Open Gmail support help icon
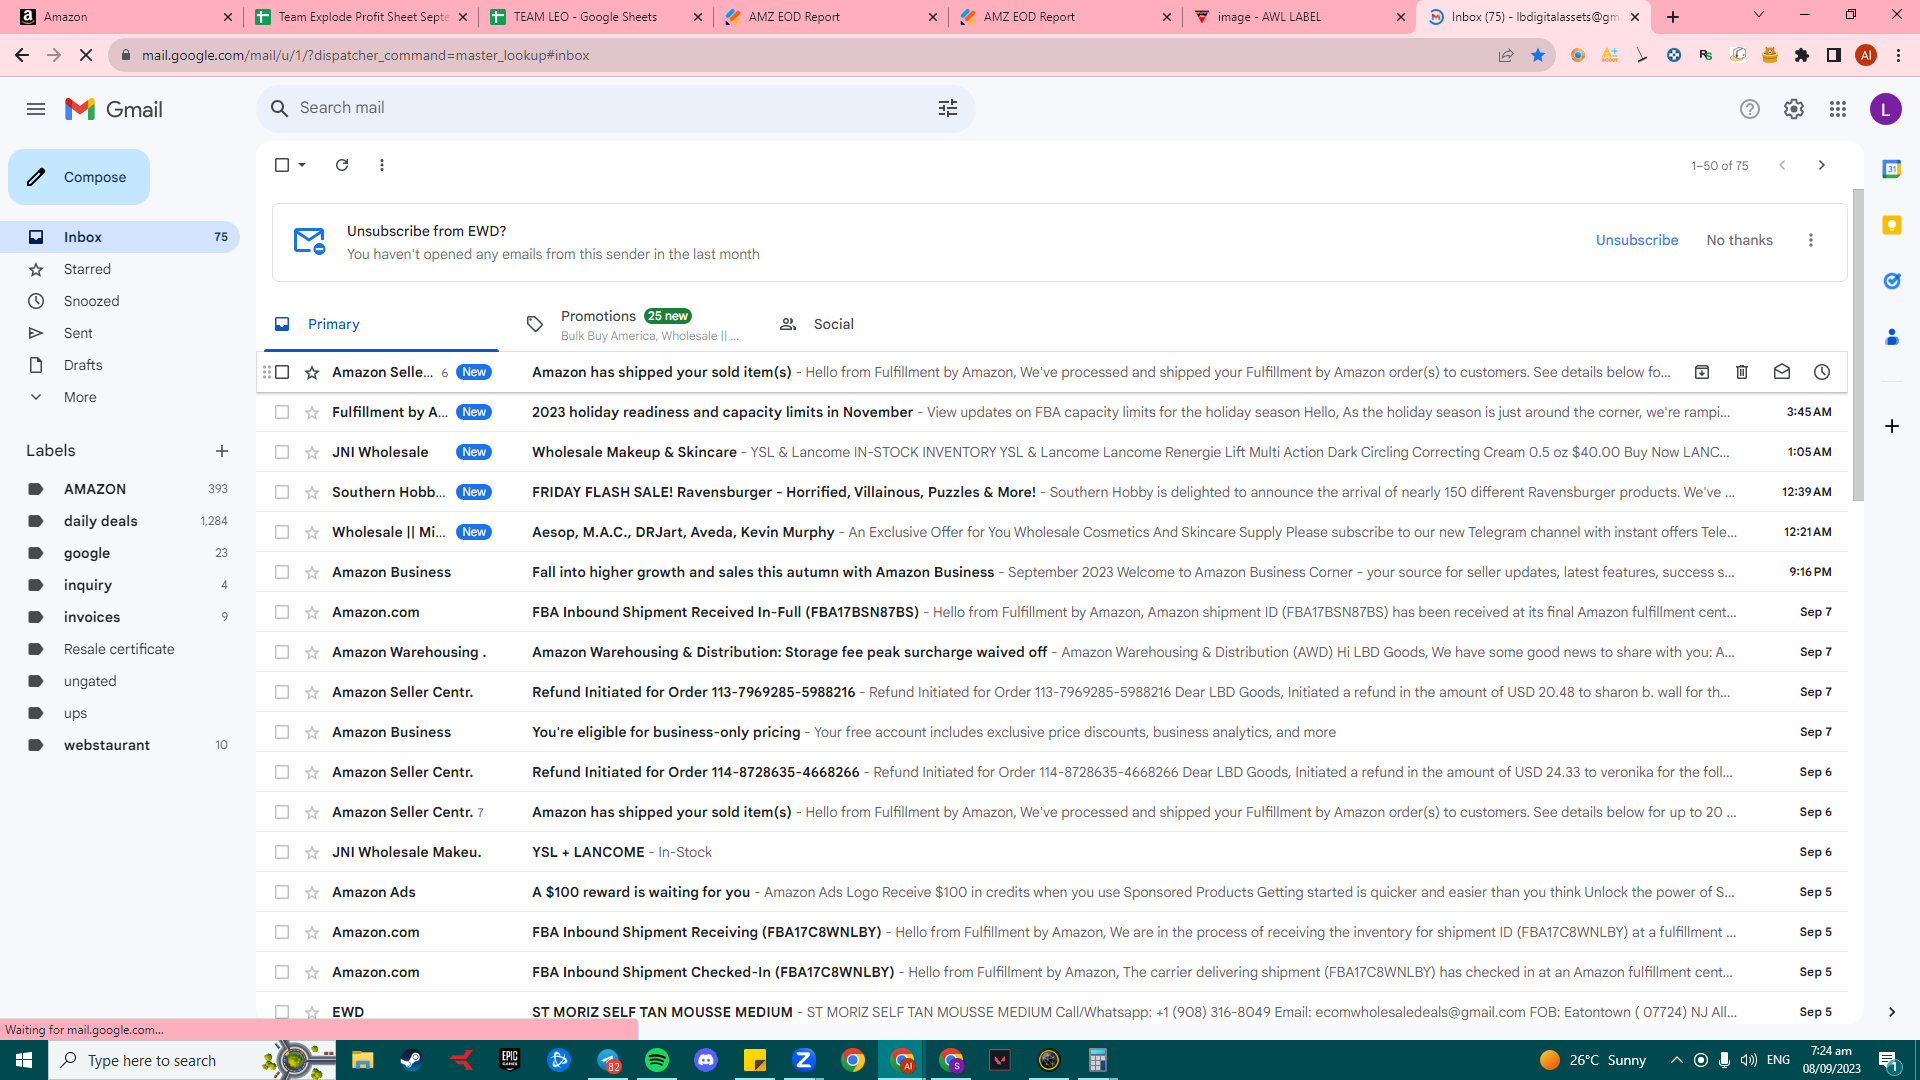1920x1080 pixels. click(x=1749, y=109)
